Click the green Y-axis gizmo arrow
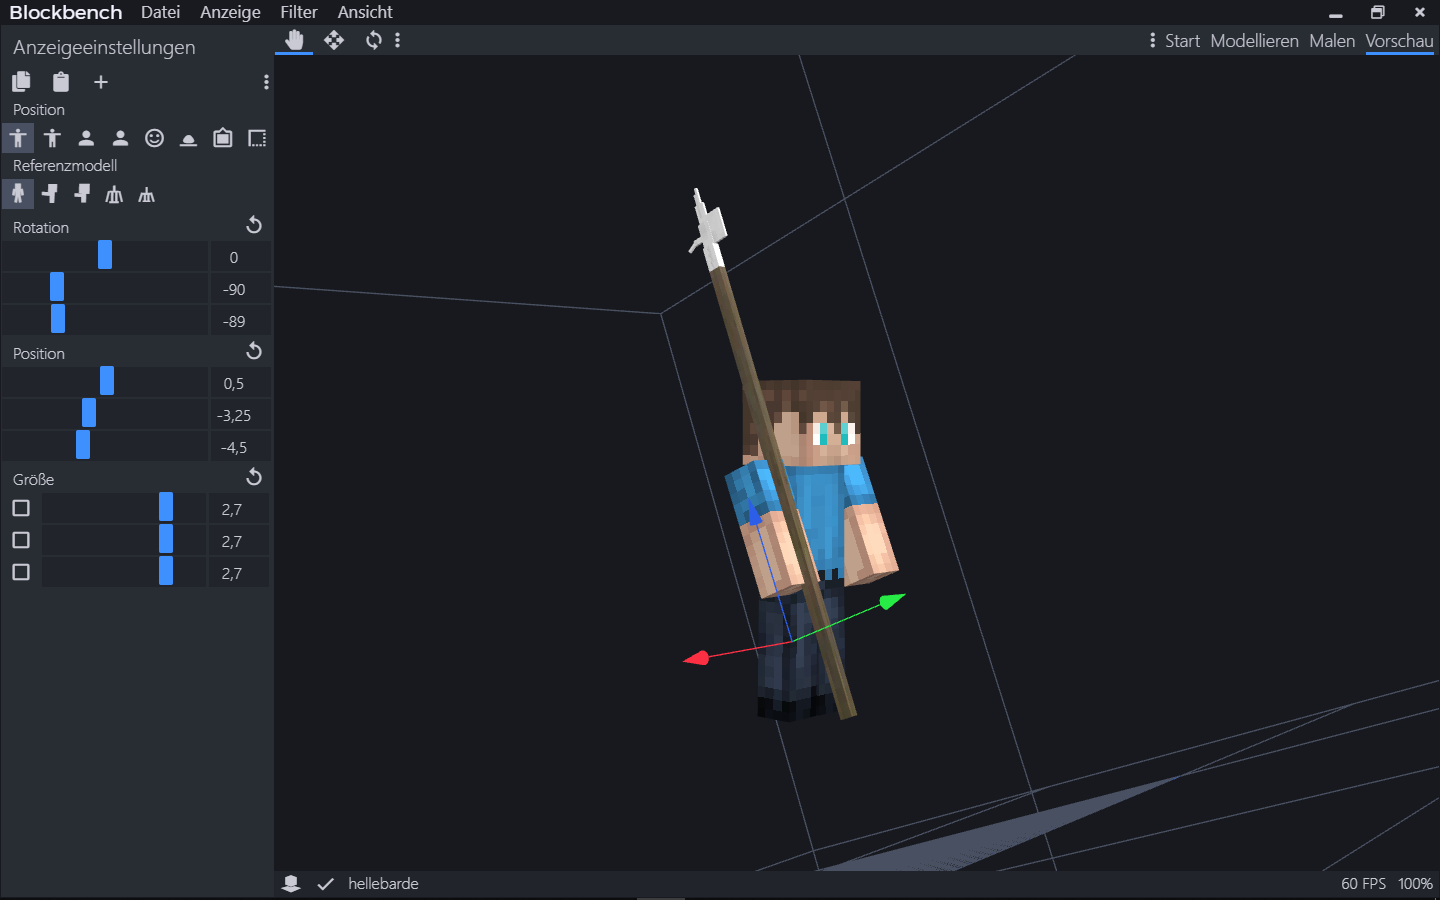This screenshot has width=1440, height=900. (892, 600)
